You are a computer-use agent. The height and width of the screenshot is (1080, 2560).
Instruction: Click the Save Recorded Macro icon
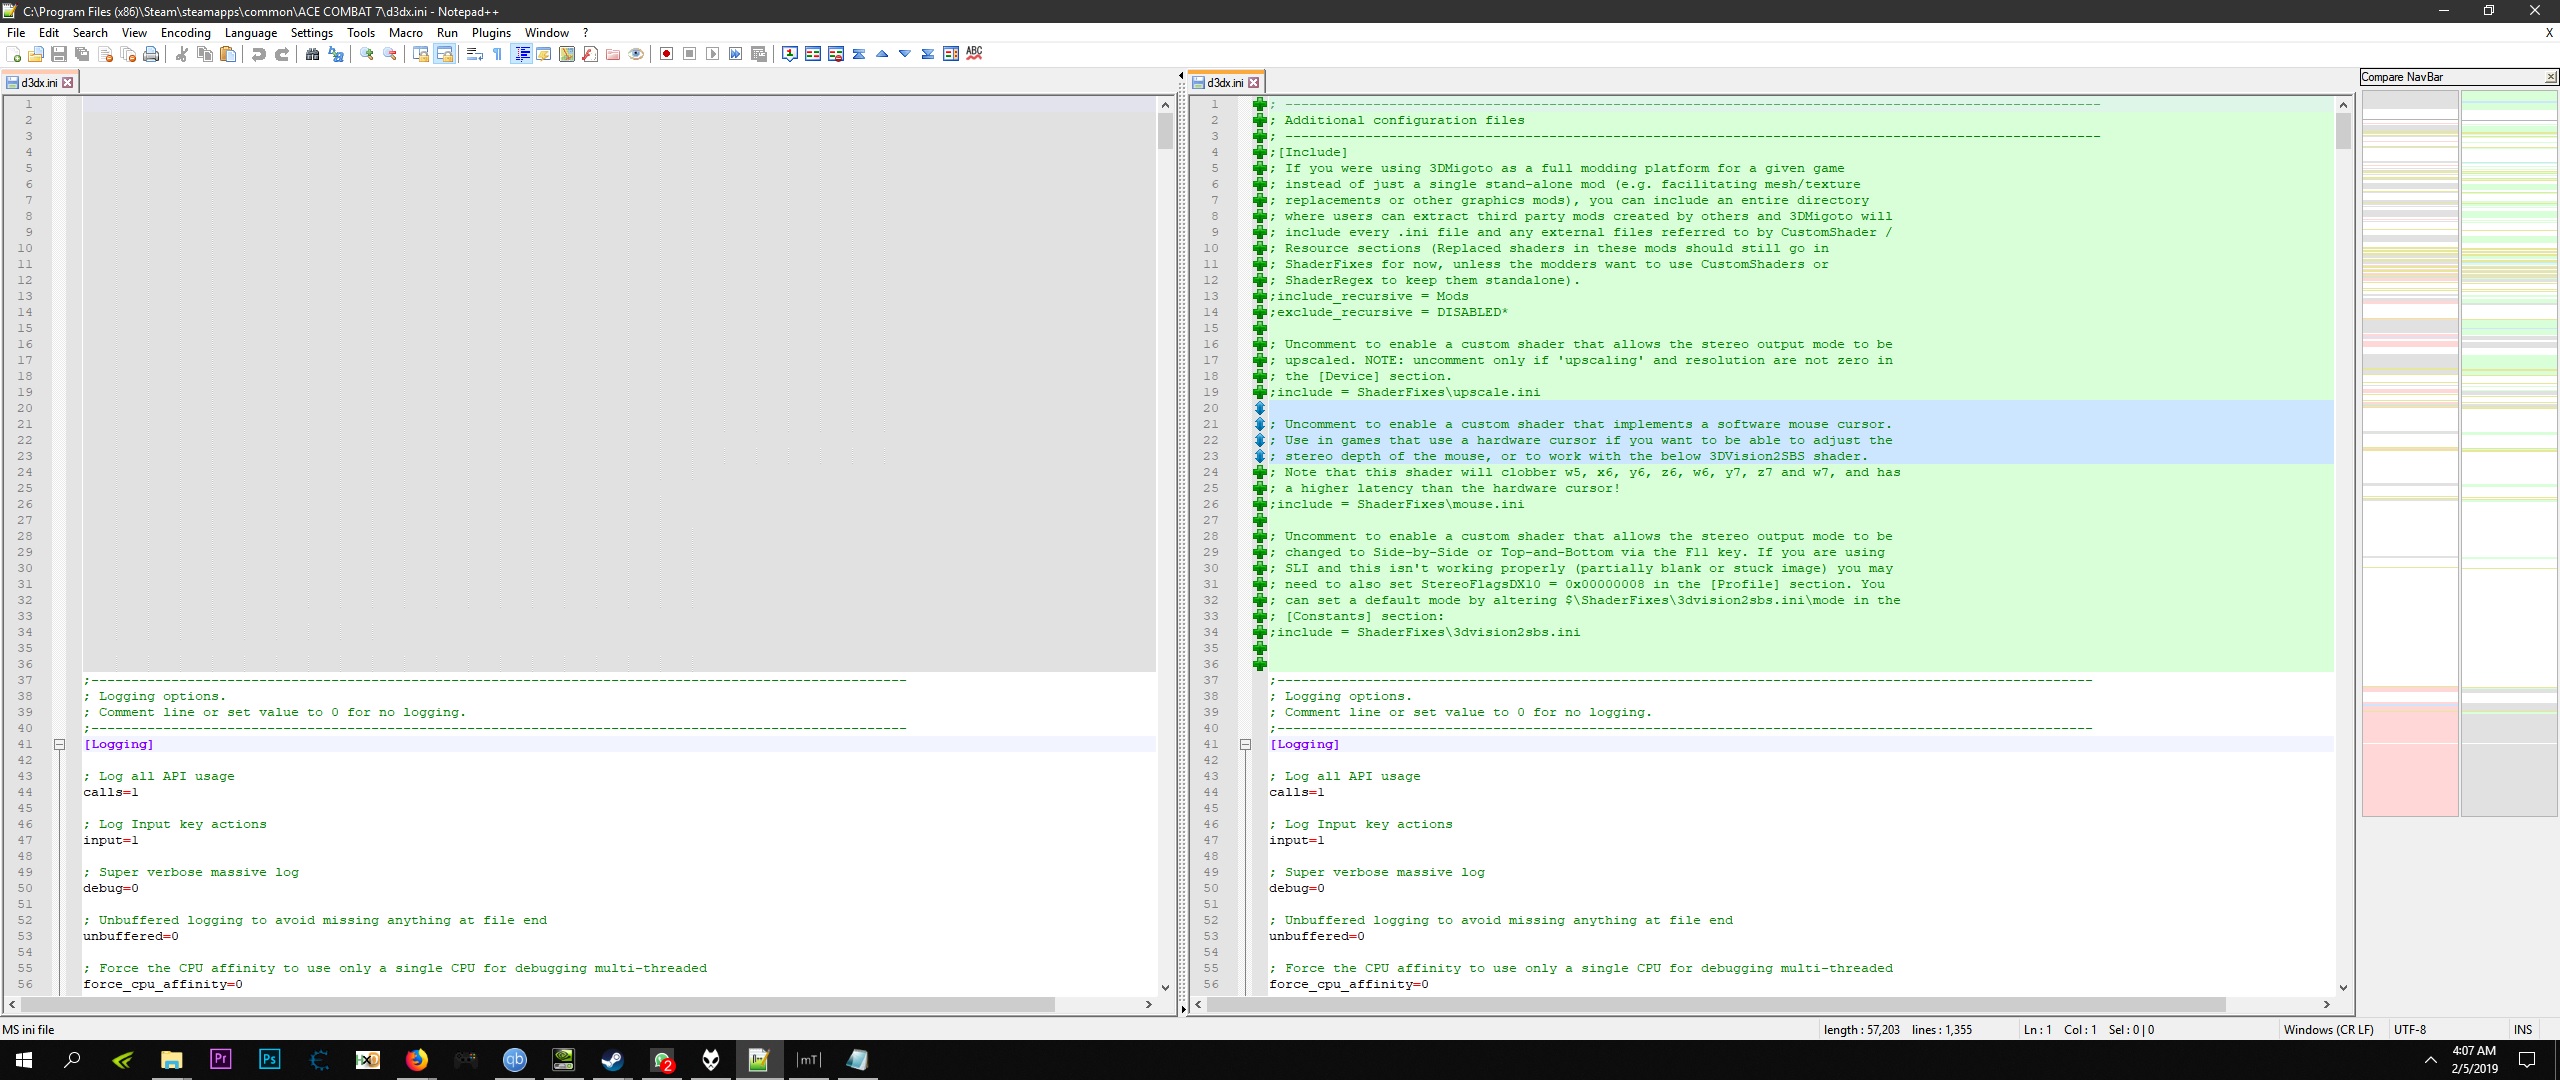coord(758,54)
